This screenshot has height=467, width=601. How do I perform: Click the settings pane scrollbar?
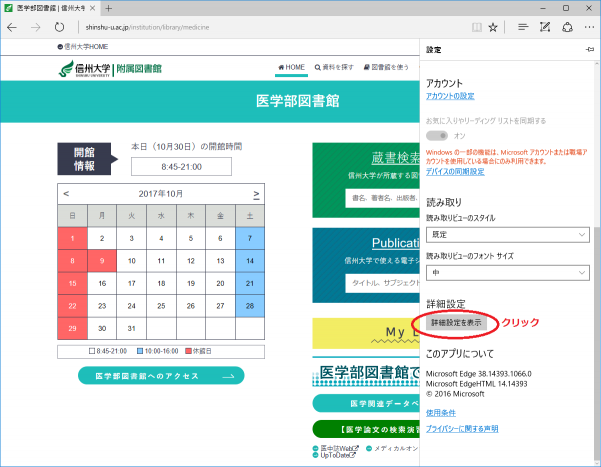597,343
